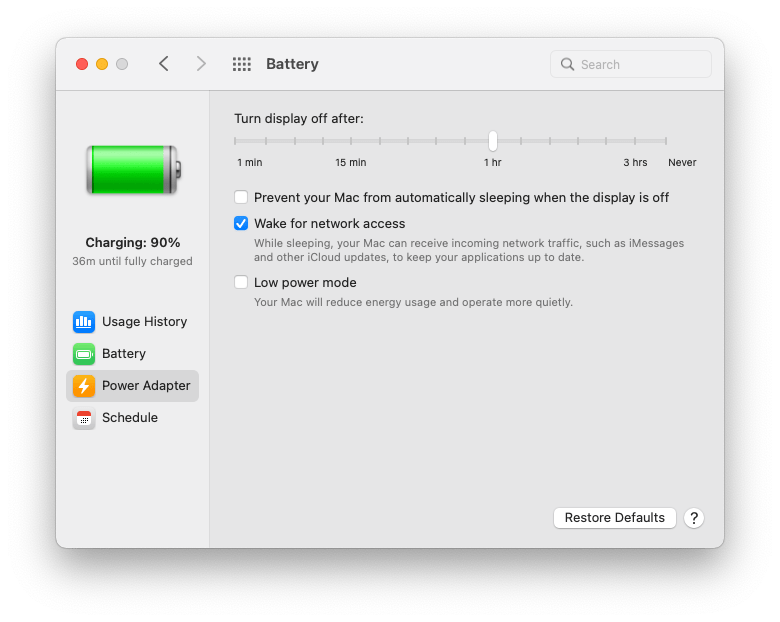Uncheck Wake for network access
The width and height of the screenshot is (780, 622).
coord(241,223)
